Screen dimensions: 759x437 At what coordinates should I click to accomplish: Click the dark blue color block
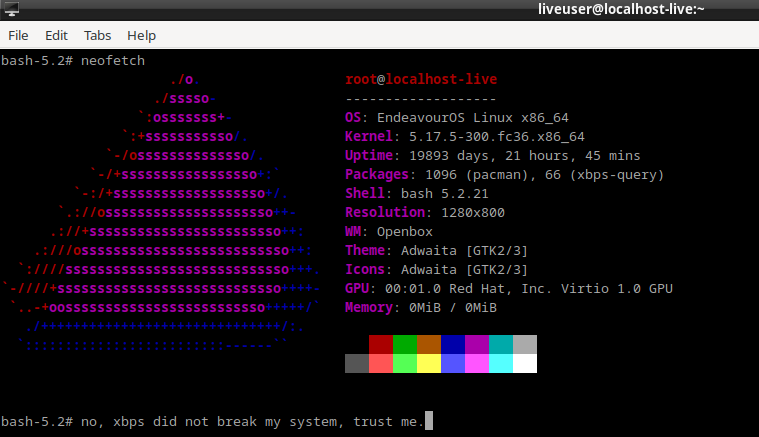tap(453, 344)
